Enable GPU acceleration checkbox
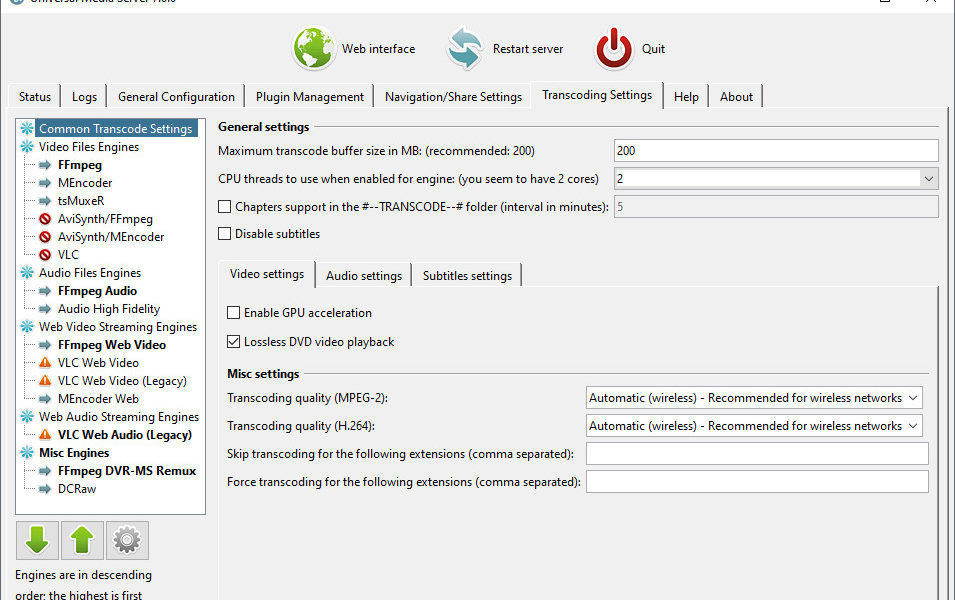This screenshot has width=955, height=600. [x=234, y=313]
